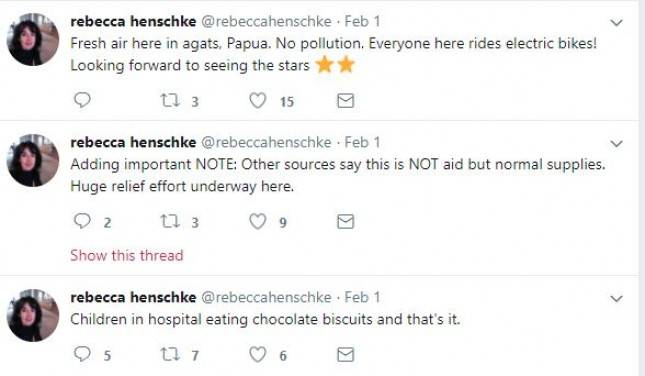
Task: Reply to the Adding important NOTE tweet
Action: (82, 221)
